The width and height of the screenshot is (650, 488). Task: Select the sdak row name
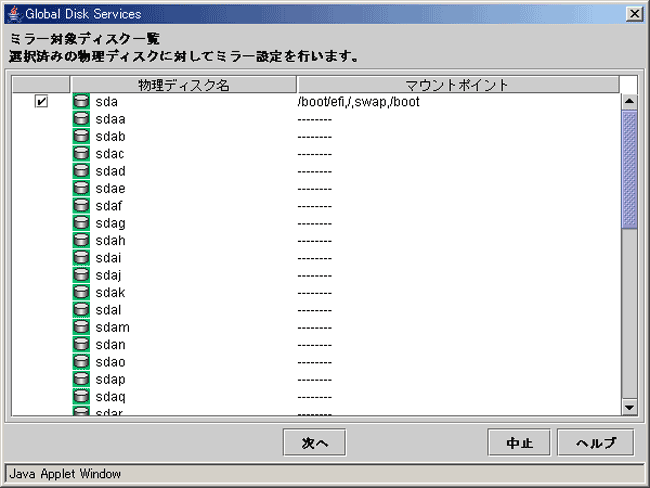[110, 293]
